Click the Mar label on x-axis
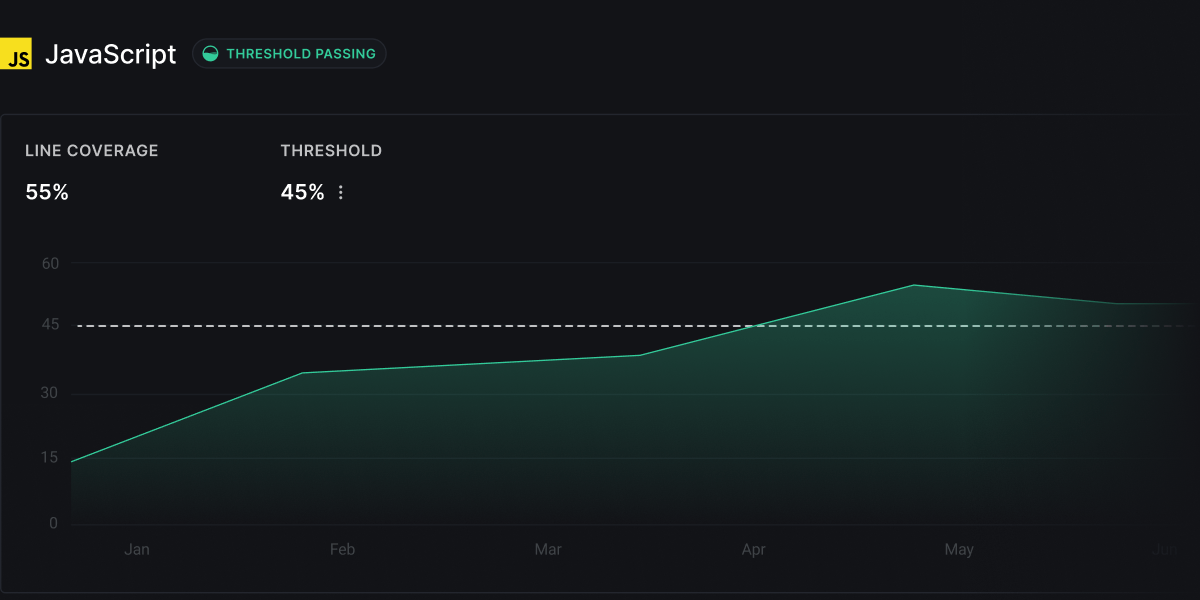Viewport: 1200px width, 600px height. click(548, 549)
